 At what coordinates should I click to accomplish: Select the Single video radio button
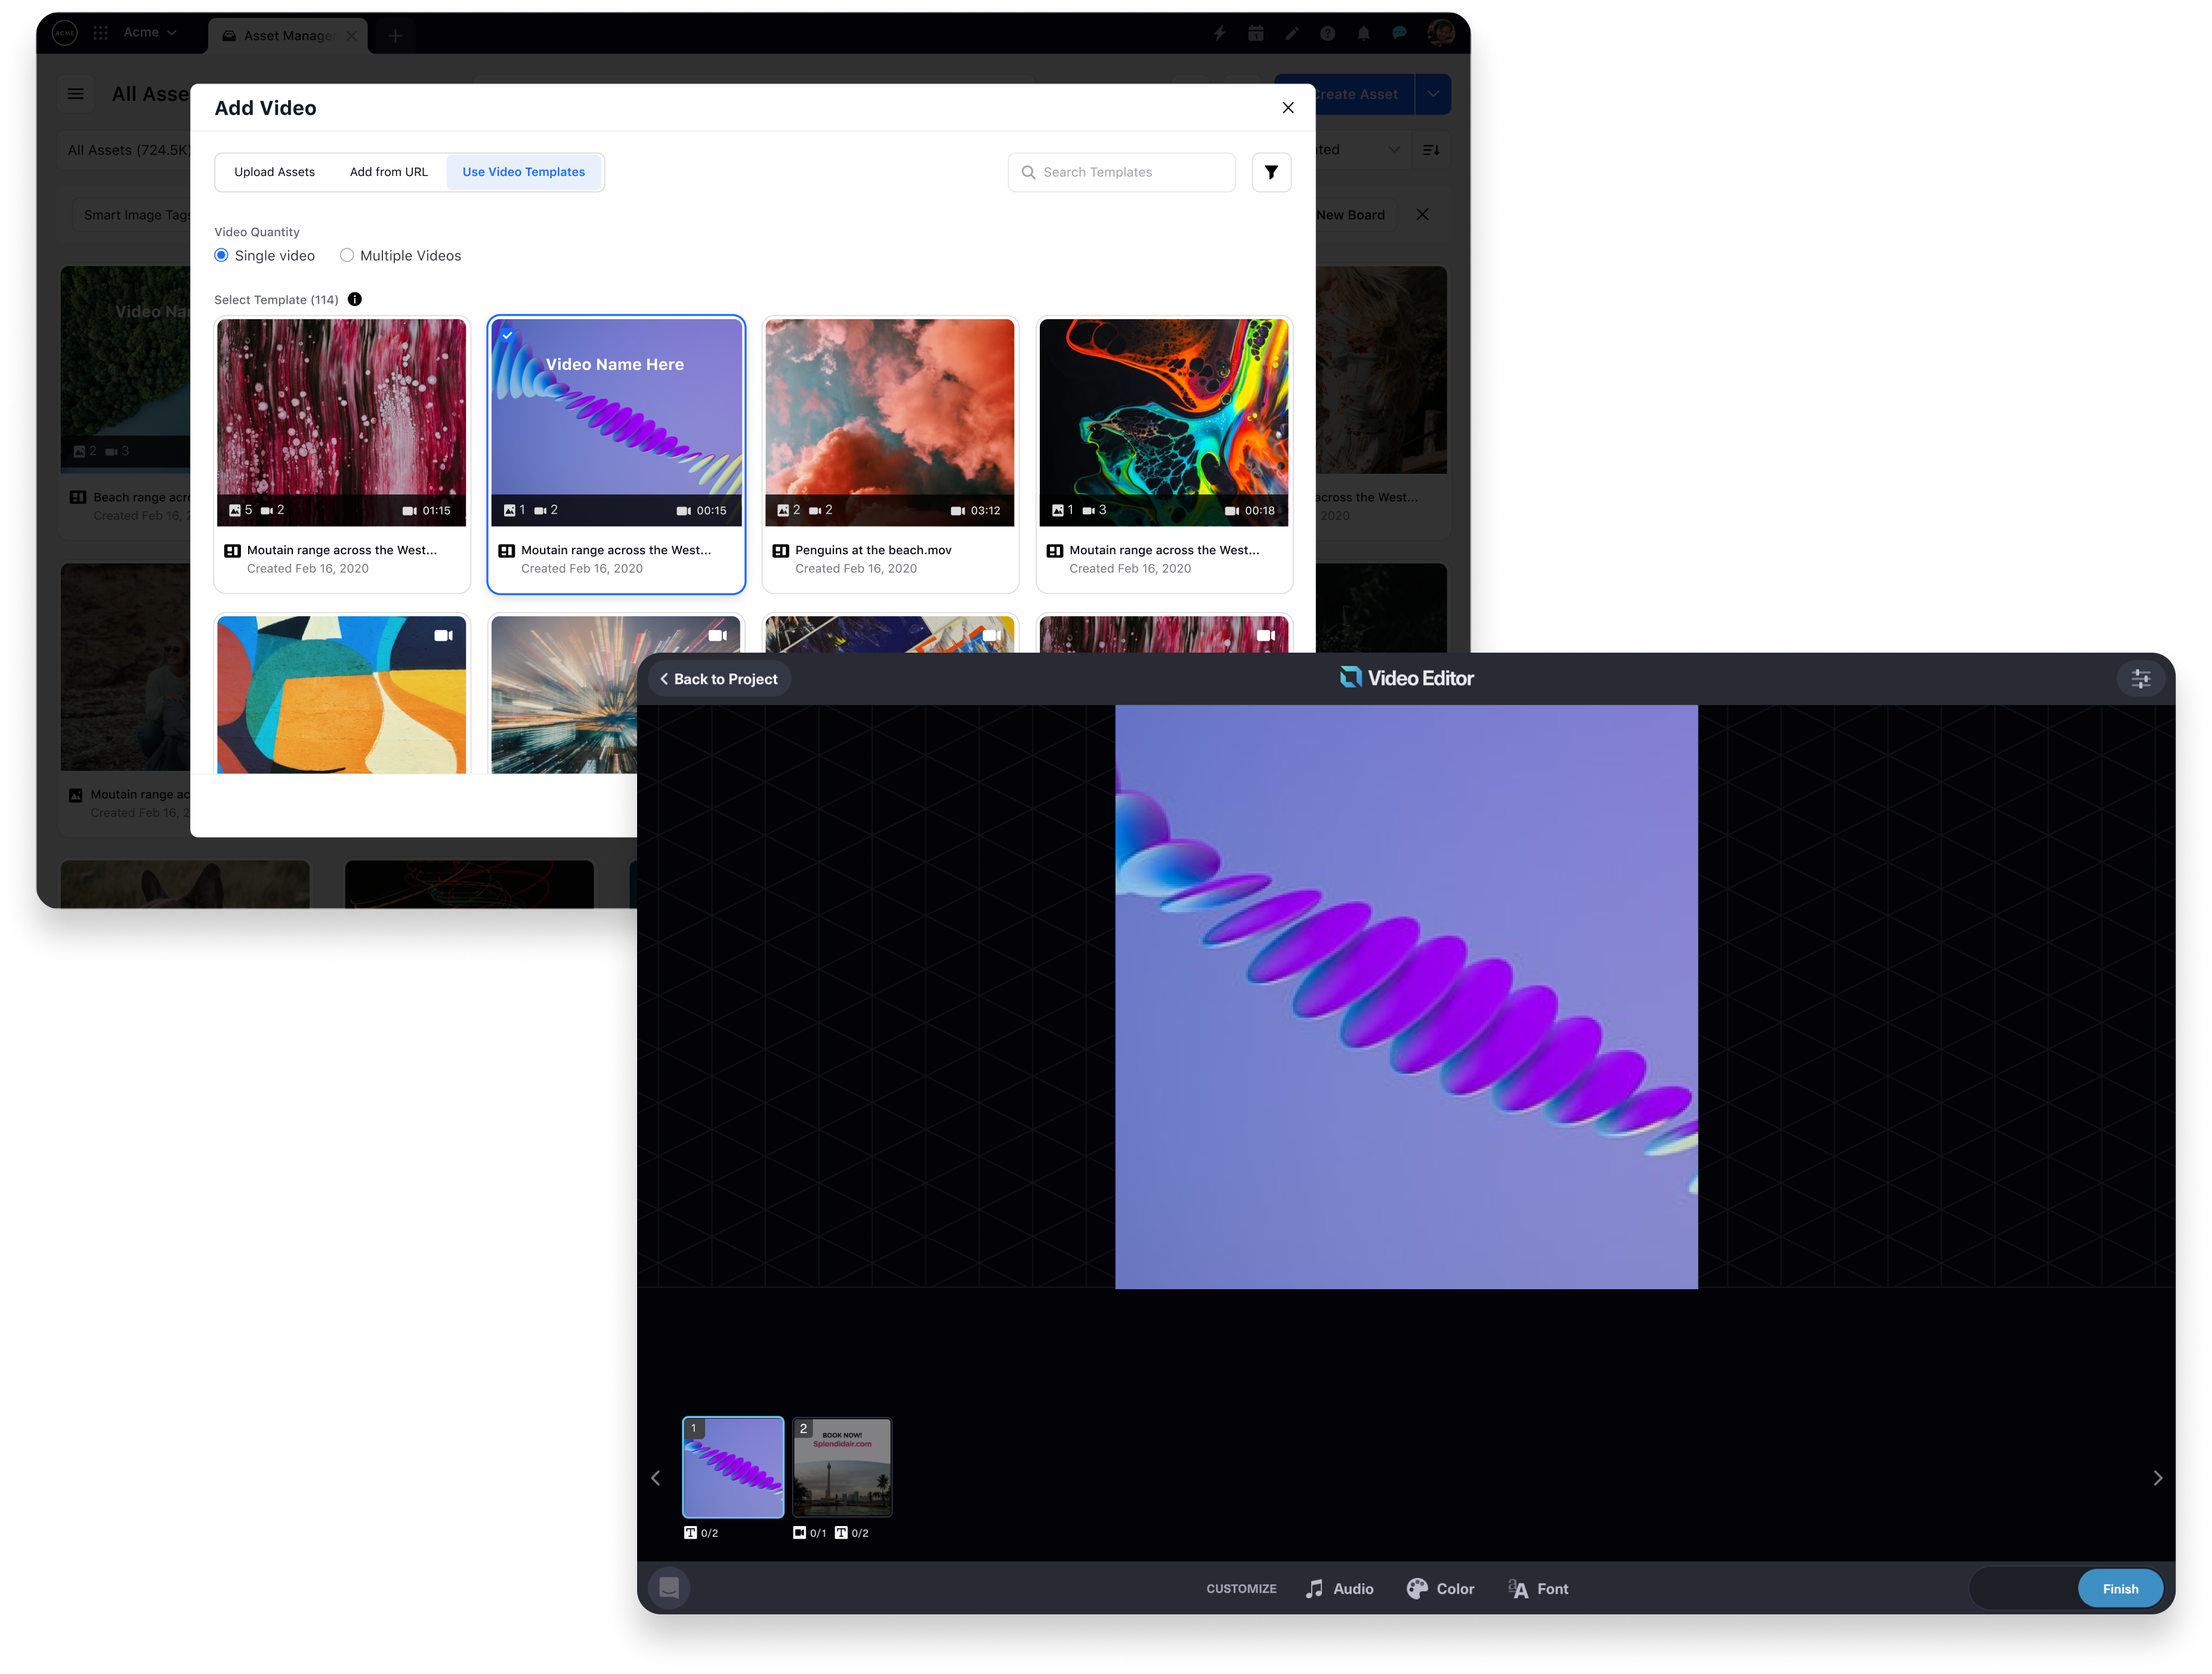tap(222, 256)
